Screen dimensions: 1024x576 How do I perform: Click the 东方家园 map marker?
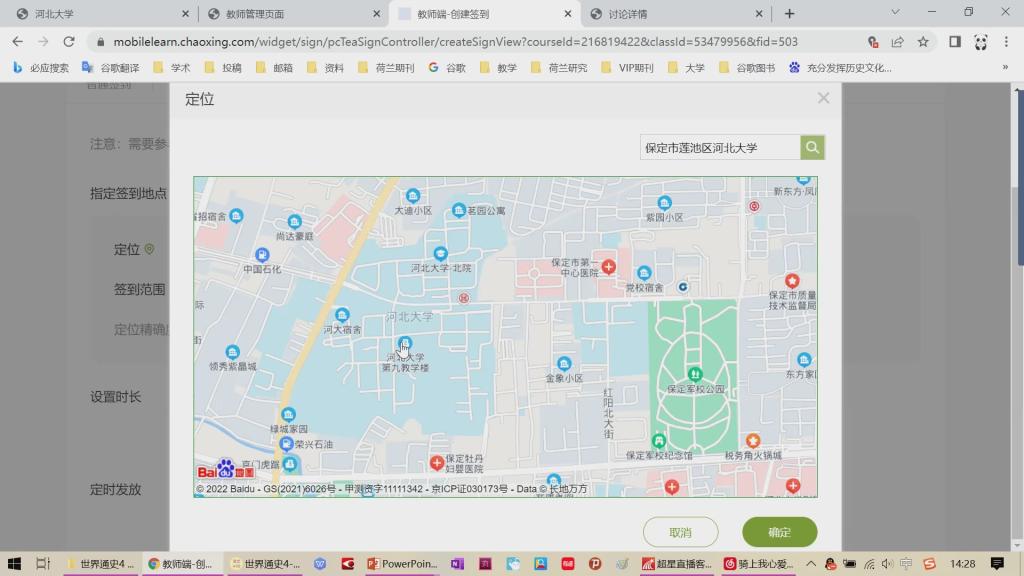pos(804,360)
